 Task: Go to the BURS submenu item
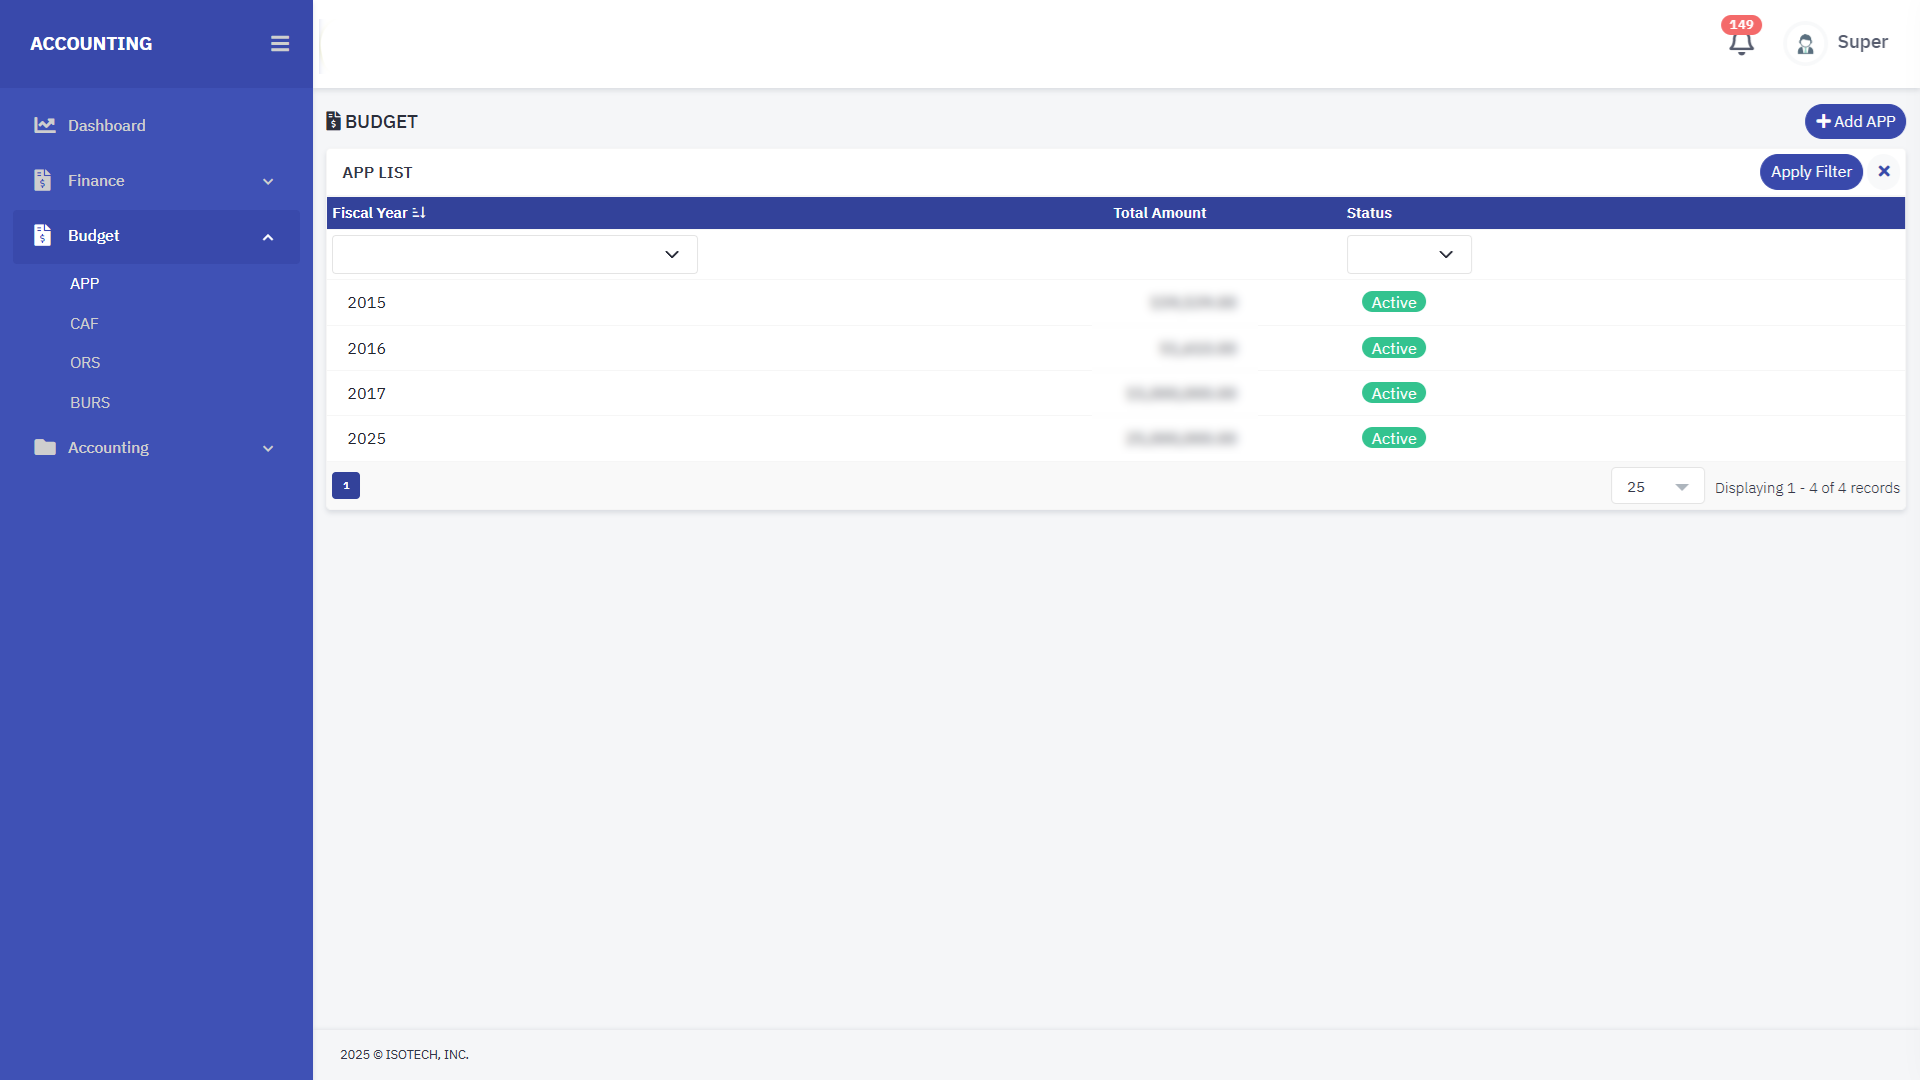point(90,402)
